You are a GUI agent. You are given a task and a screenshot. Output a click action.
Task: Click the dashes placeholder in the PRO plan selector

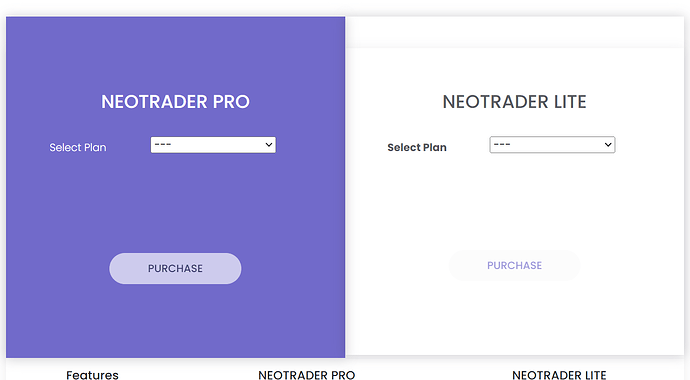click(163, 144)
